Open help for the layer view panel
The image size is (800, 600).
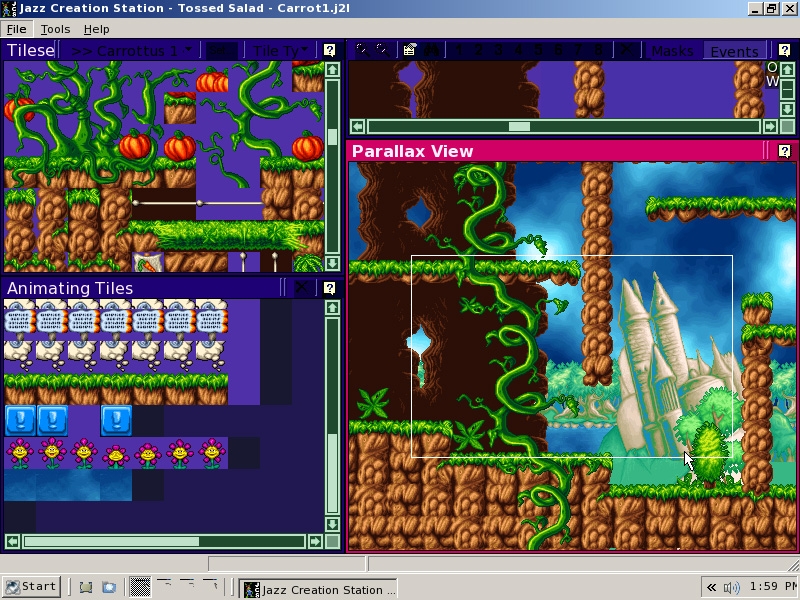(784, 50)
